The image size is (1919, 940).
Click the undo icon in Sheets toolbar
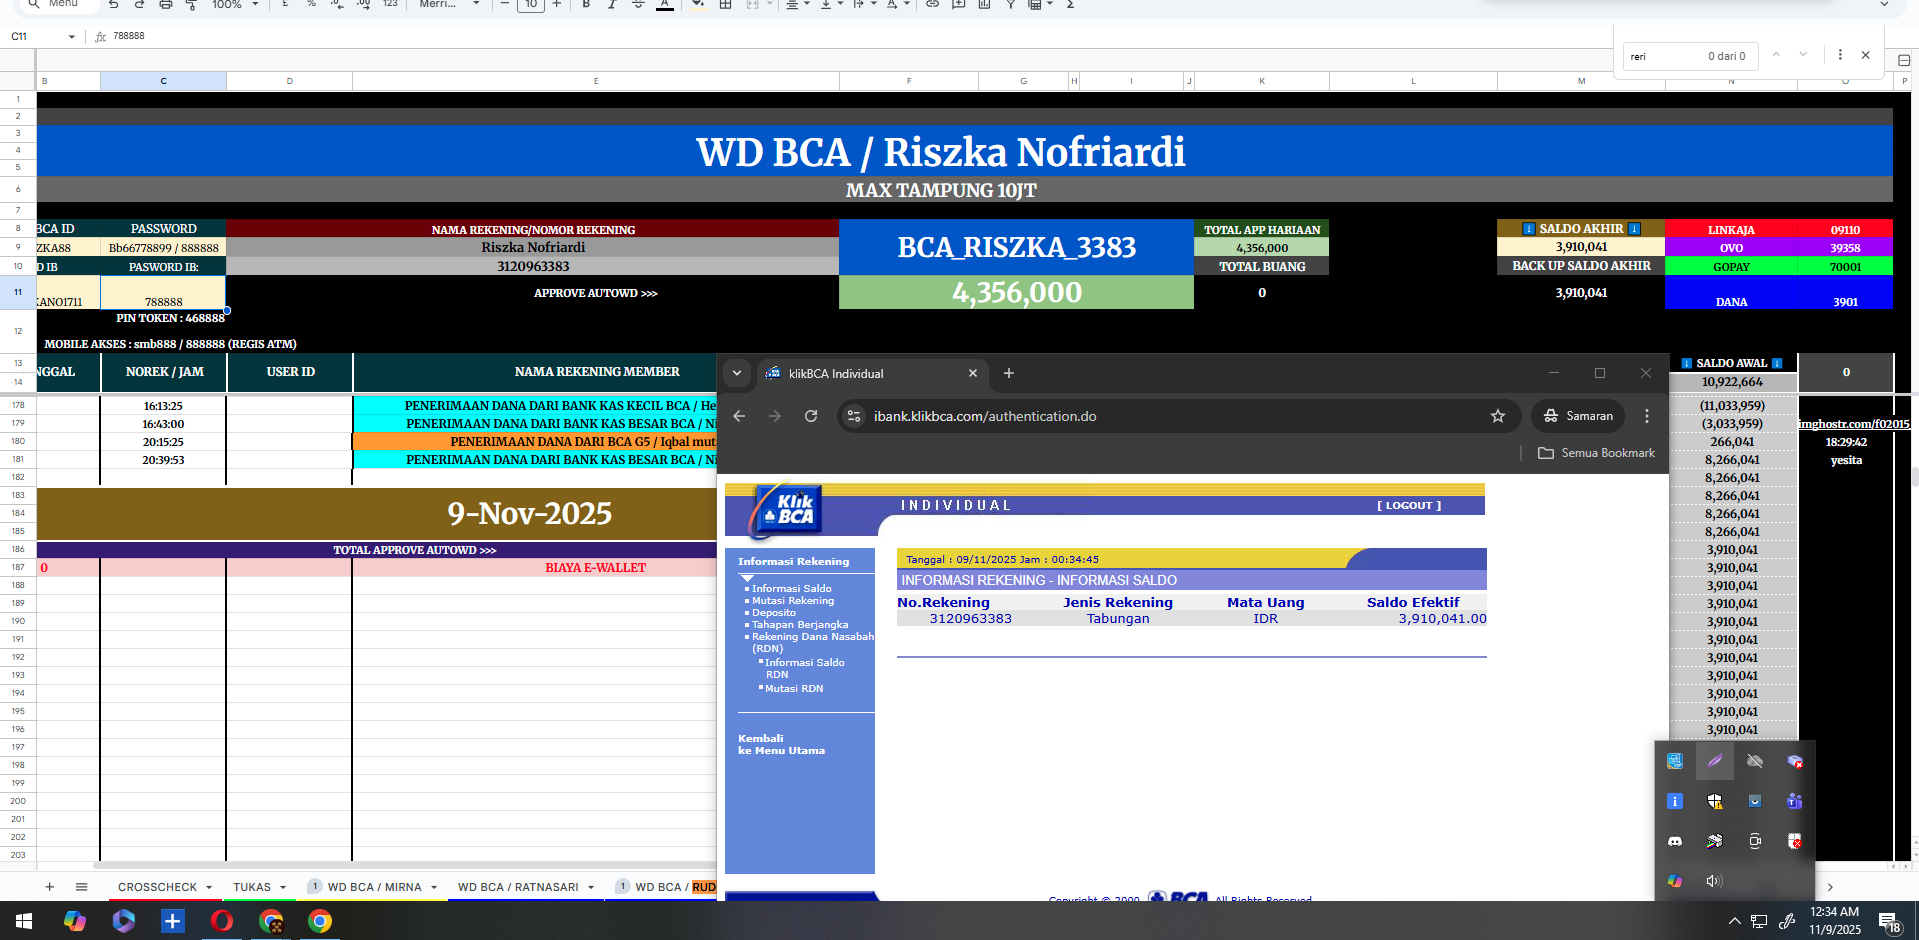click(x=113, y=5)
